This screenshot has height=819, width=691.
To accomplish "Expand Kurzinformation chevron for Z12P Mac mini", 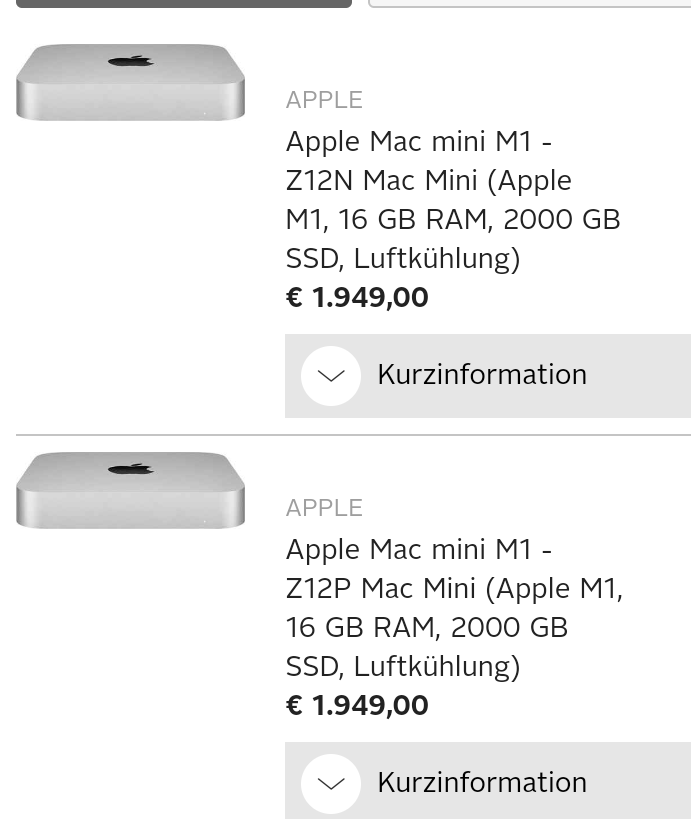I will pos(331,783).
